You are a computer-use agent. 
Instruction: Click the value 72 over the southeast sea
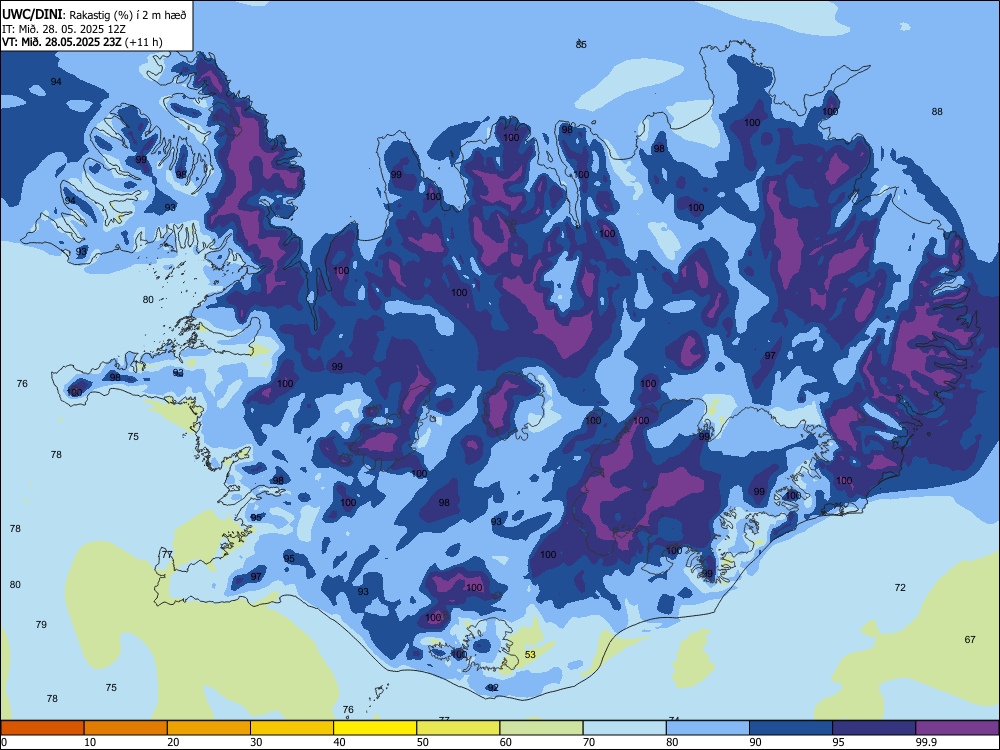click(900, 587)
